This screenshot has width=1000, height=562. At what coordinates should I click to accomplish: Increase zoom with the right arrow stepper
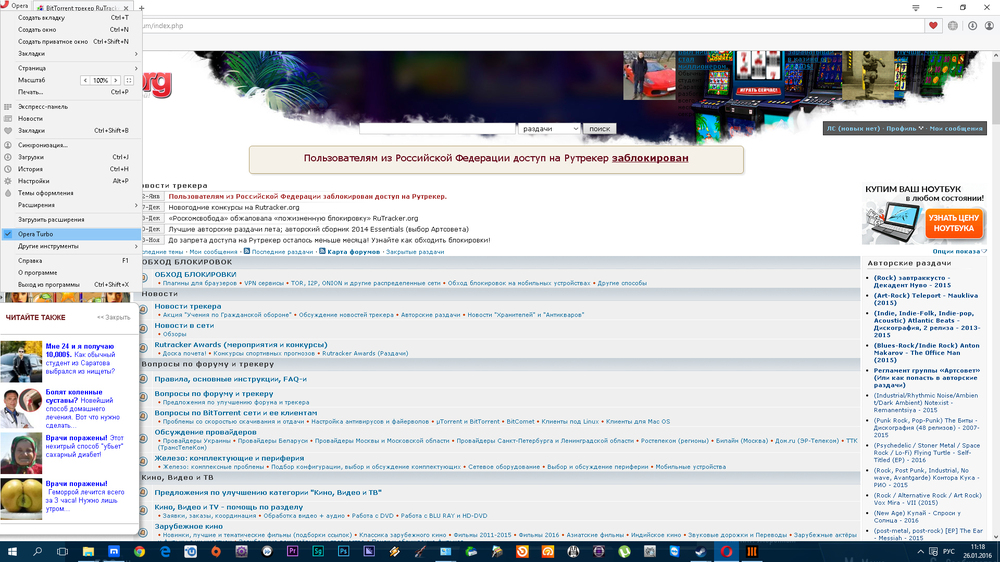[x=116, y=80]
